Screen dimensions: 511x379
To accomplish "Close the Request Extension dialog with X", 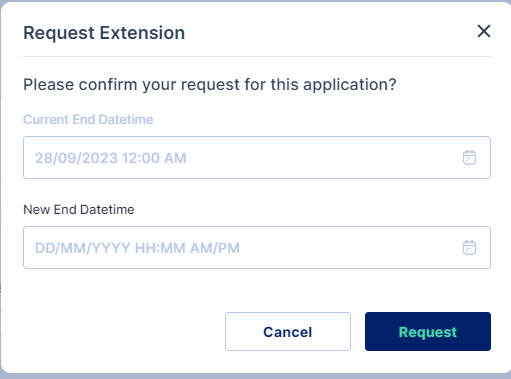I will (x=483, y=31).
